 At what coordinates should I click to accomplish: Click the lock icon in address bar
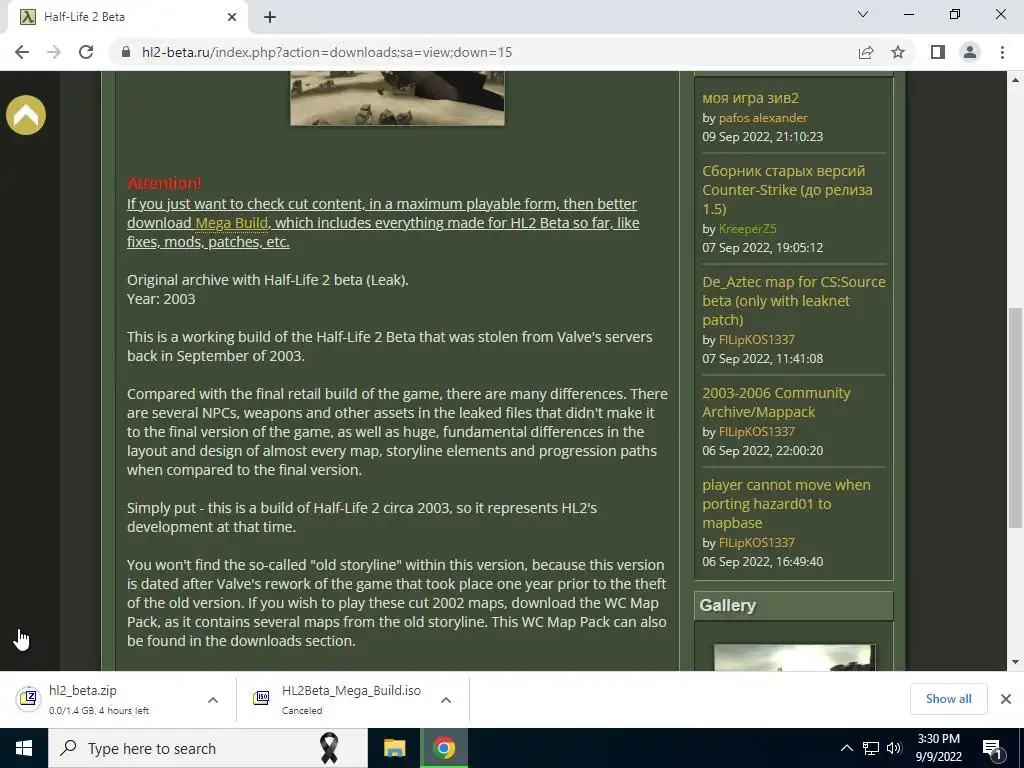[127, 52]
